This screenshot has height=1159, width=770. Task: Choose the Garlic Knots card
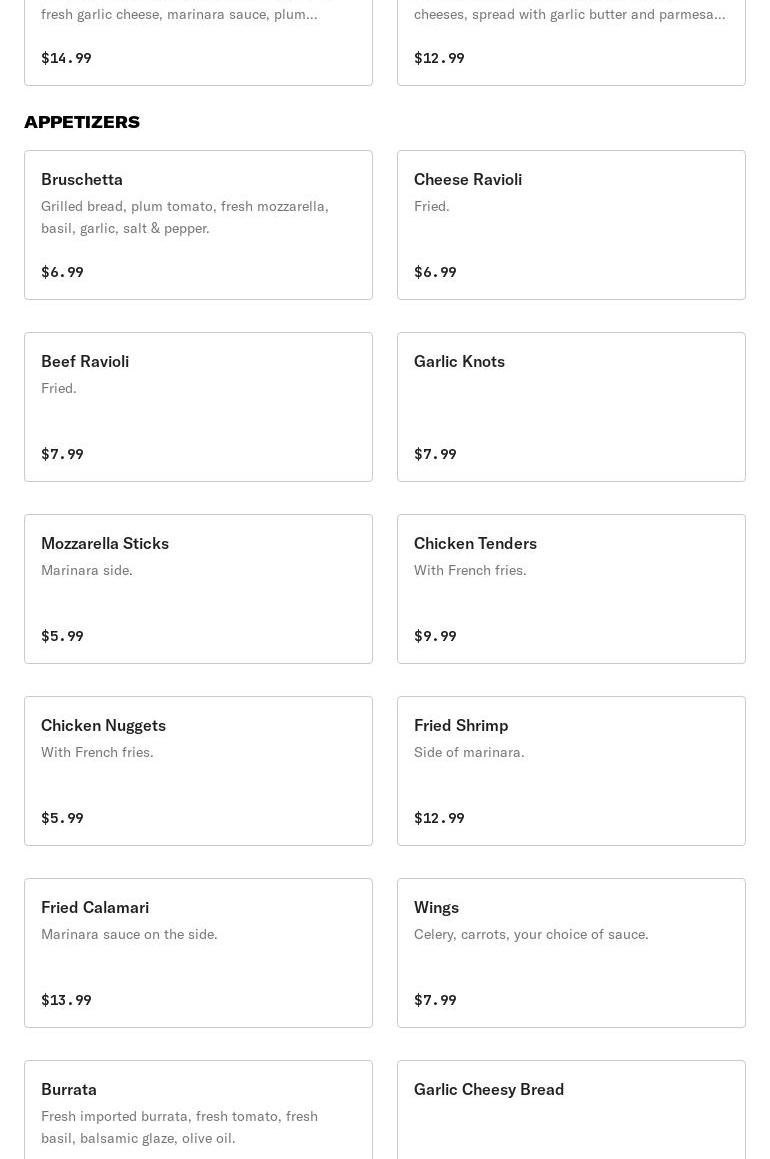(x=571, y=407)
